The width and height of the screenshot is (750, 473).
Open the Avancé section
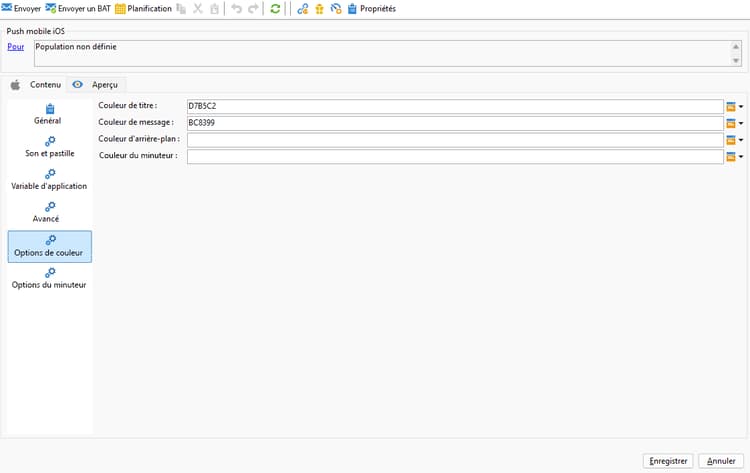pos(46,213)
